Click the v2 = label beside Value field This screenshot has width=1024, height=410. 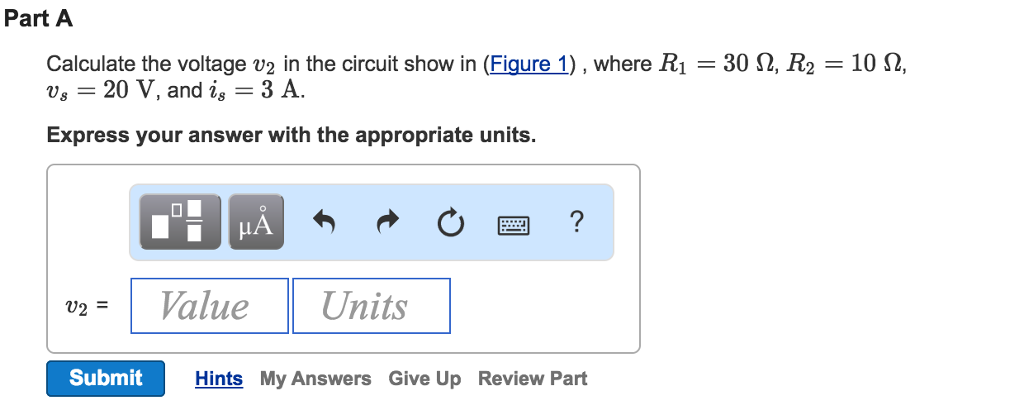pos(87,306)
